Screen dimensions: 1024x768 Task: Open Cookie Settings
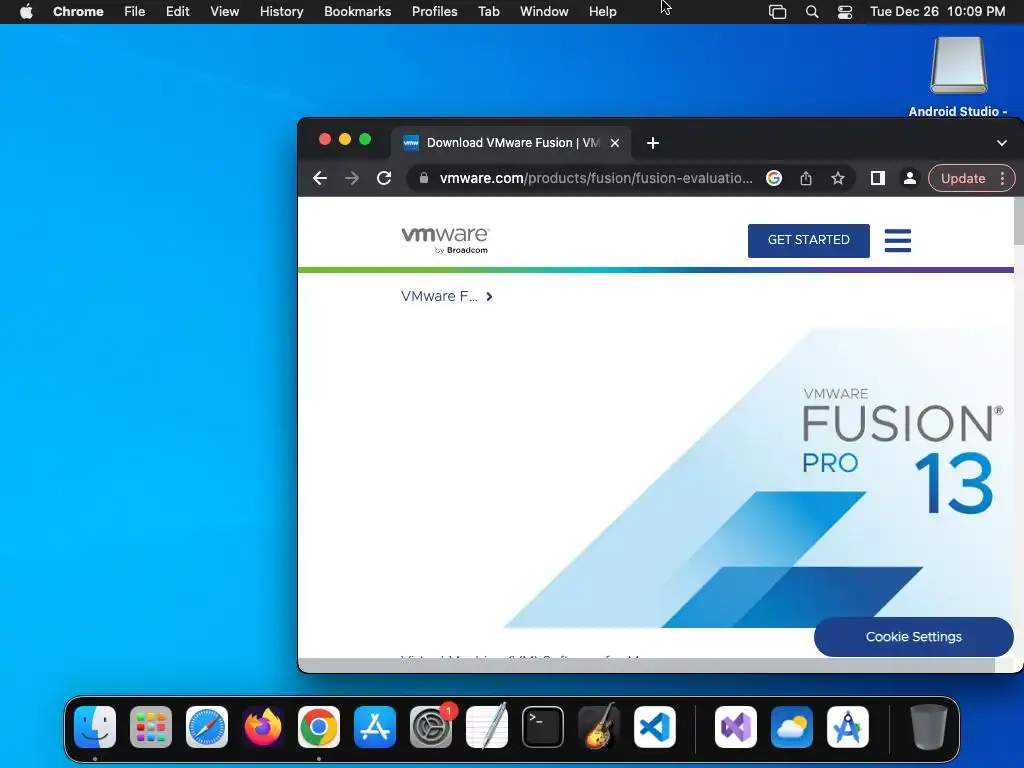coord(914,637)
